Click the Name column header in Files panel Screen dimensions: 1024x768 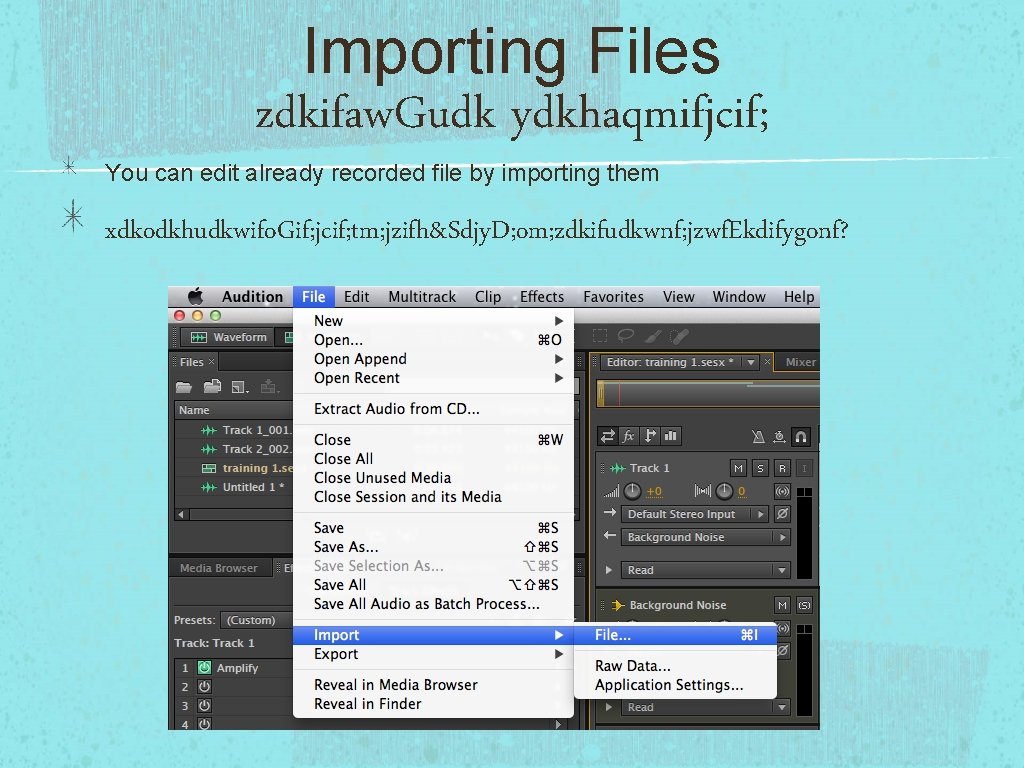(234, 409)
